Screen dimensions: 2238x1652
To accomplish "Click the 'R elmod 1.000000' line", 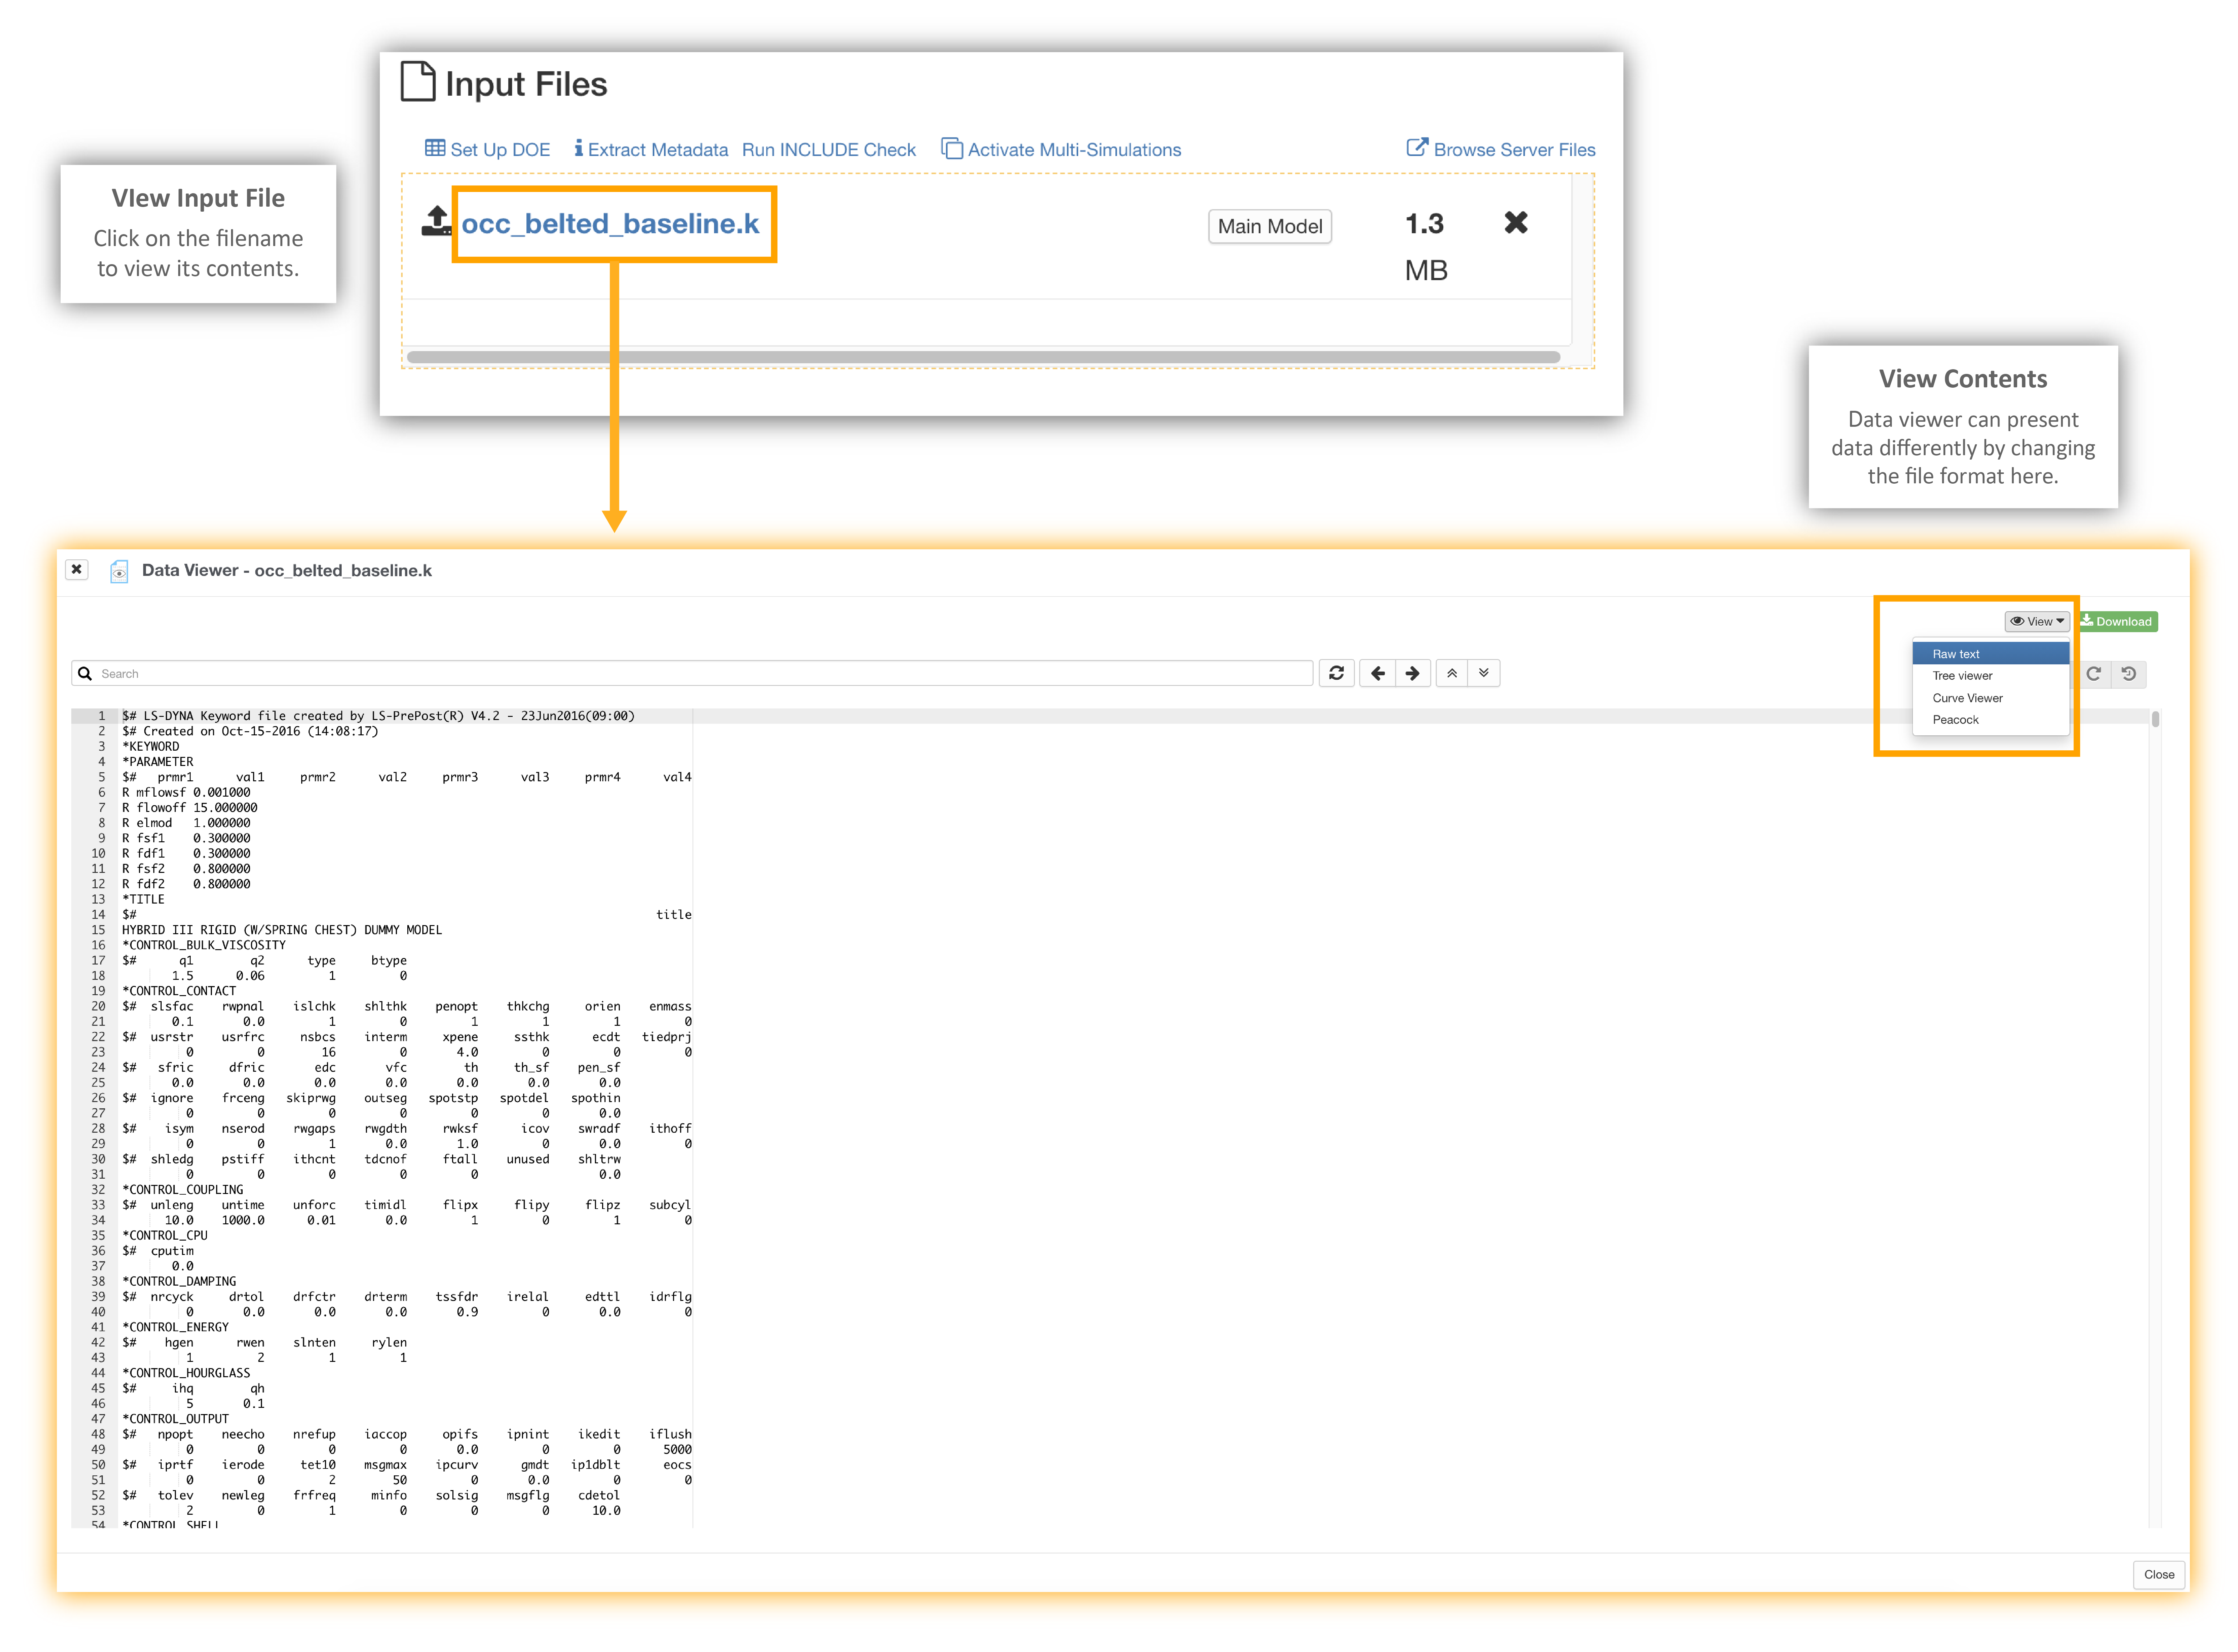I will click(x=186, y=823).
